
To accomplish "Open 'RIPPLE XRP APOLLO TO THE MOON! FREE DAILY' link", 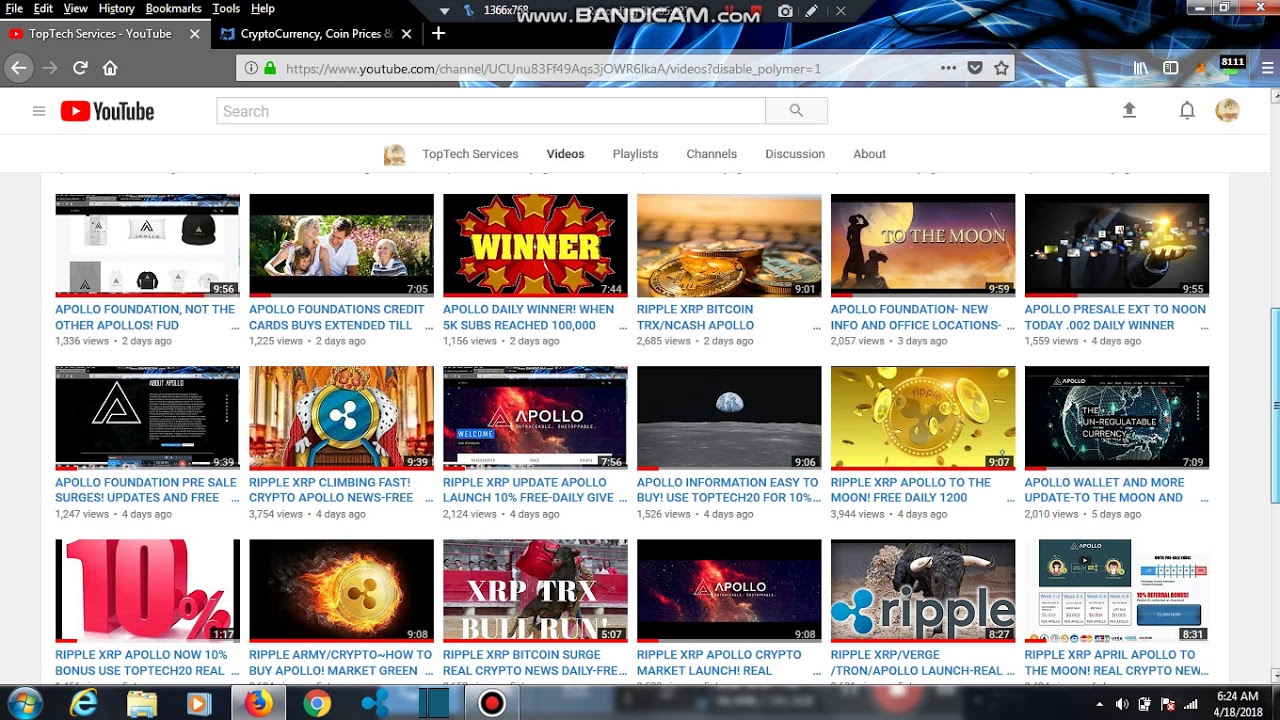I will [x=911, y=490].
